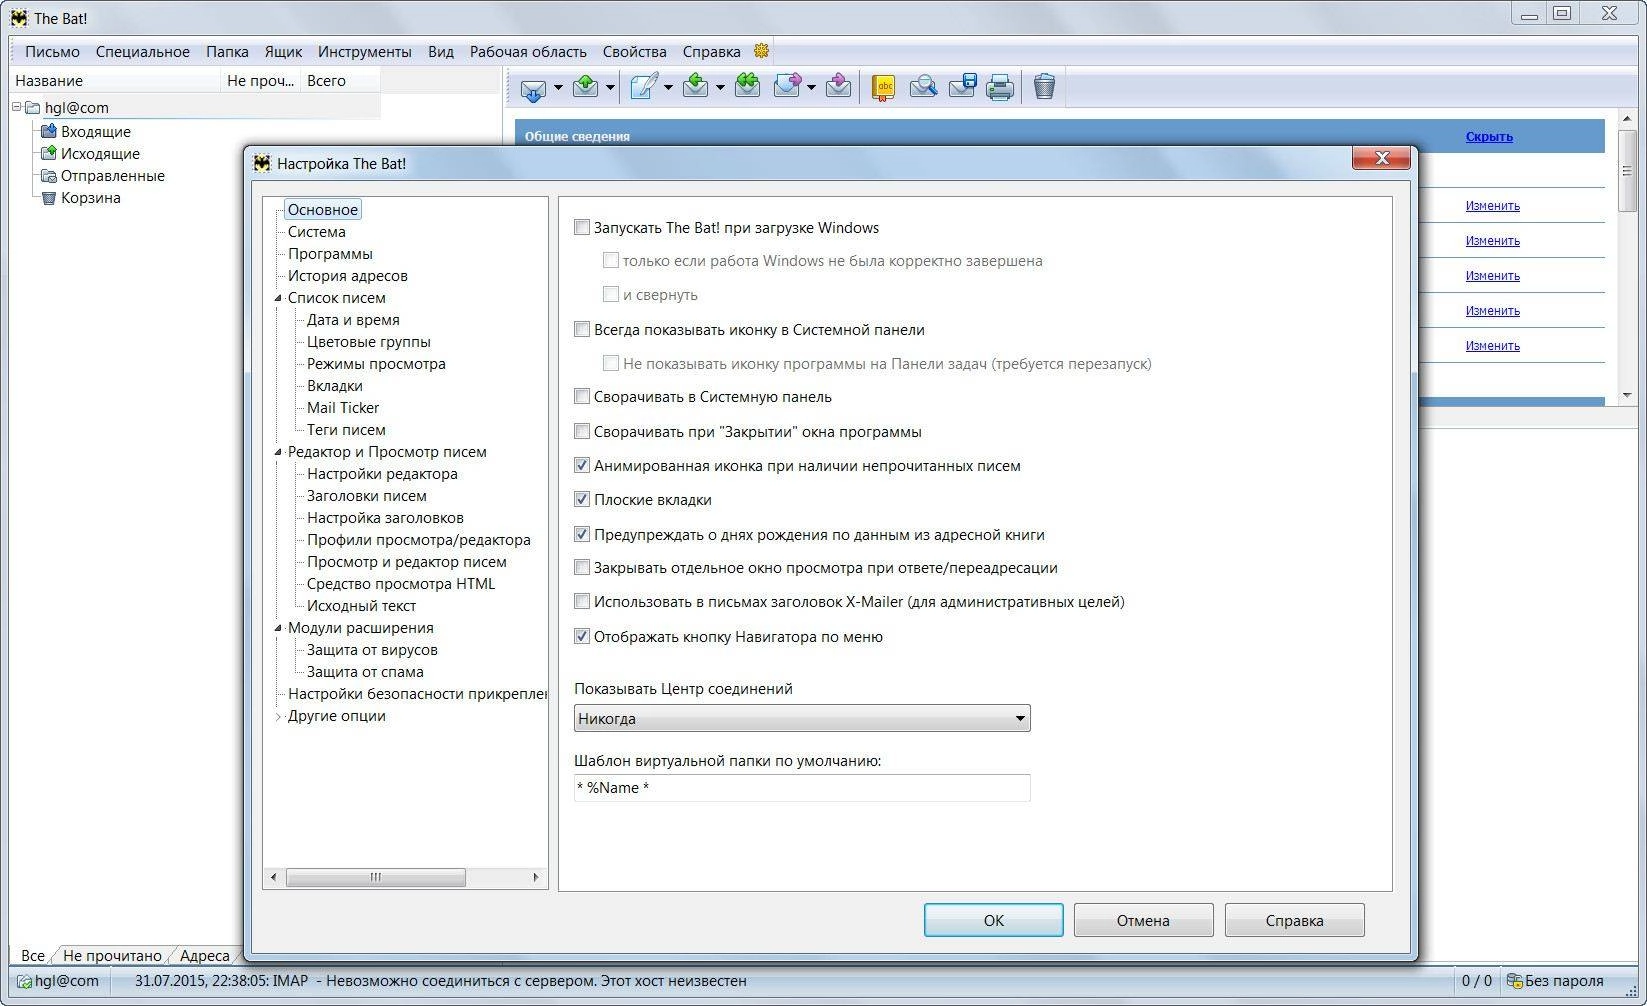
Task: Open the Ящик menu
Action: 283,51
